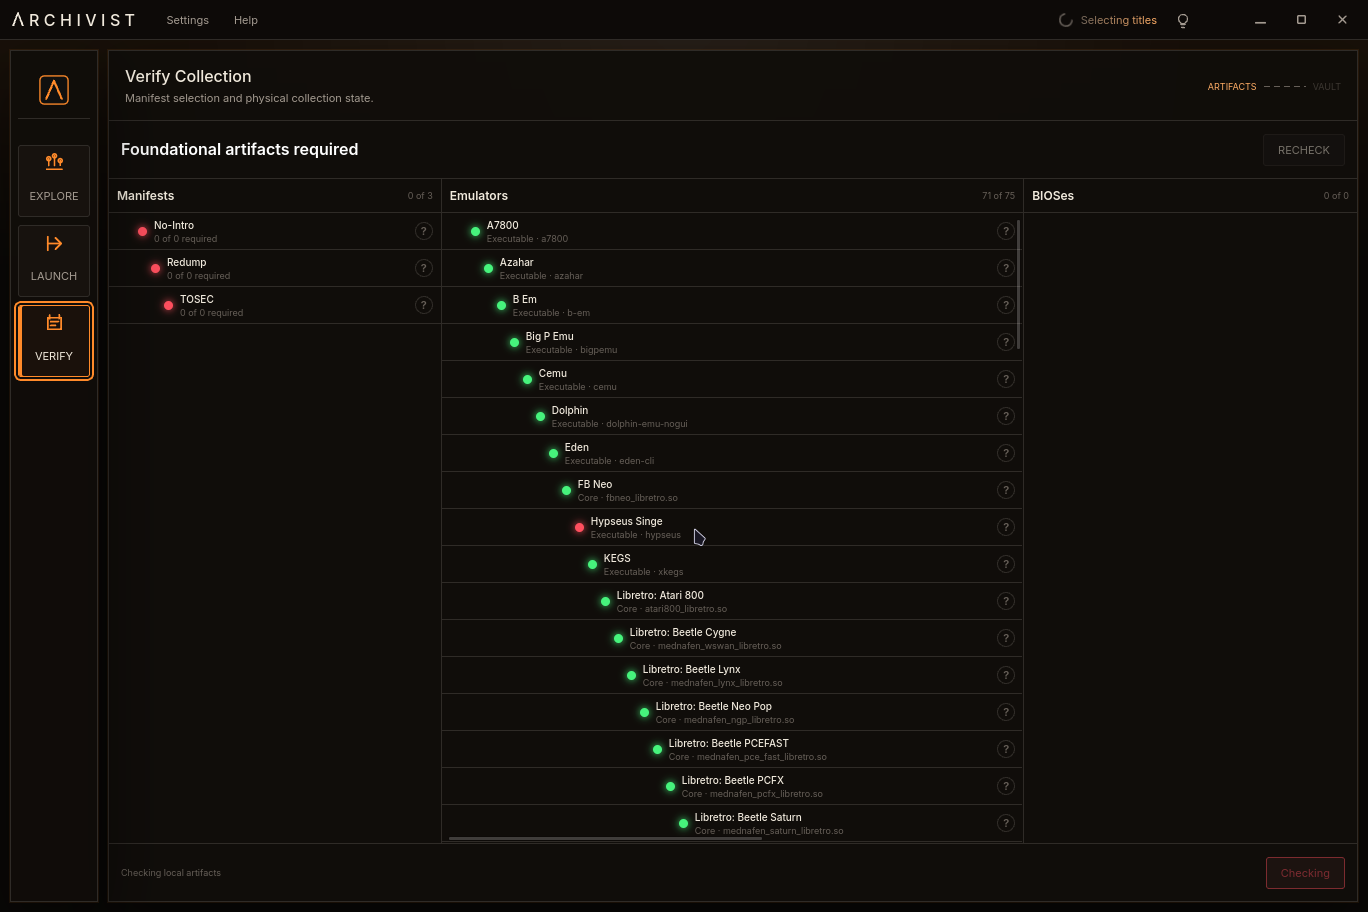Minimize the Archivist window
This screenshot has width=1368, height=912.
pos(1260,20)
